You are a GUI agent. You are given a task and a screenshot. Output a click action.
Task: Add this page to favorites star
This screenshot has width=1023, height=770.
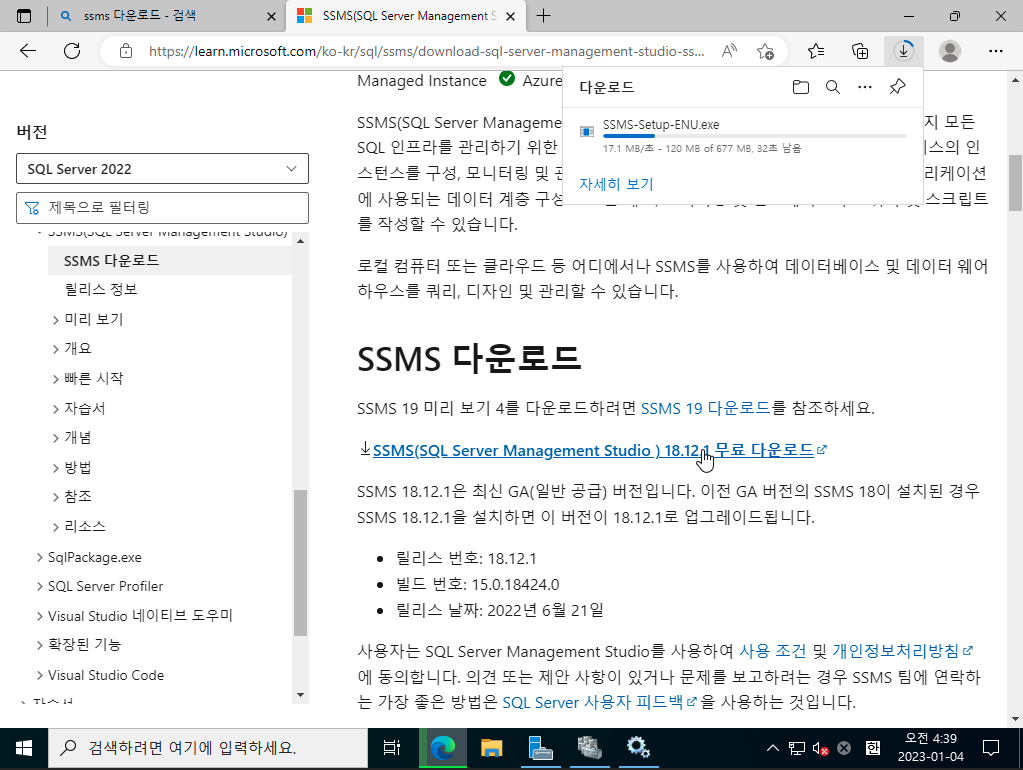(x=765, y=51)
